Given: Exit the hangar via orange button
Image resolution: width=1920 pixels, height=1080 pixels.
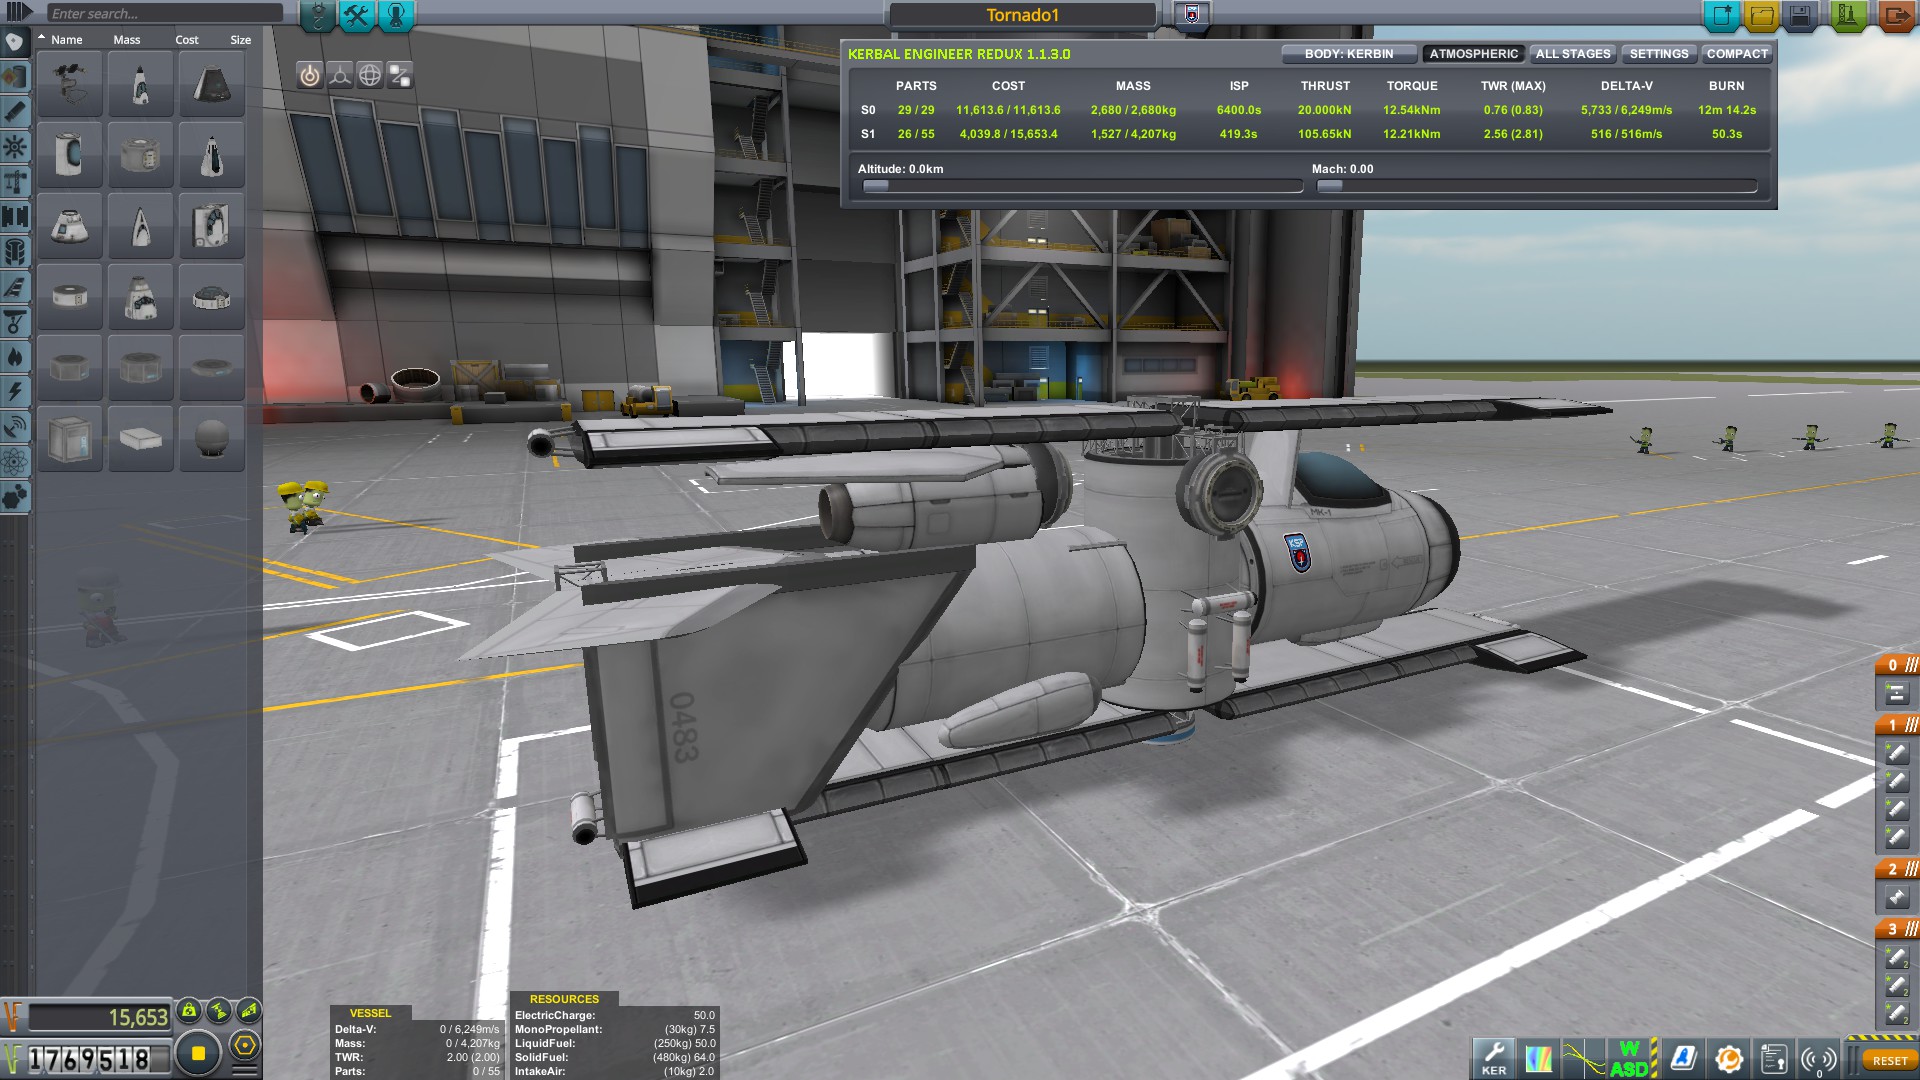Looking at the screenshot, I should [x=1896, y=15].
